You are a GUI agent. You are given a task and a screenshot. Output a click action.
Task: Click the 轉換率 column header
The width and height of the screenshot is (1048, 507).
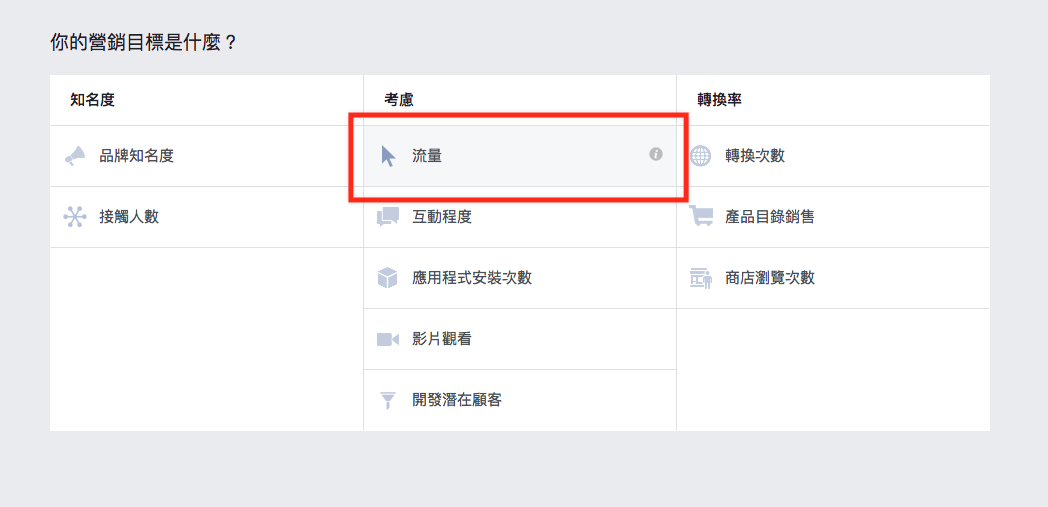click(x=719, y=100)
